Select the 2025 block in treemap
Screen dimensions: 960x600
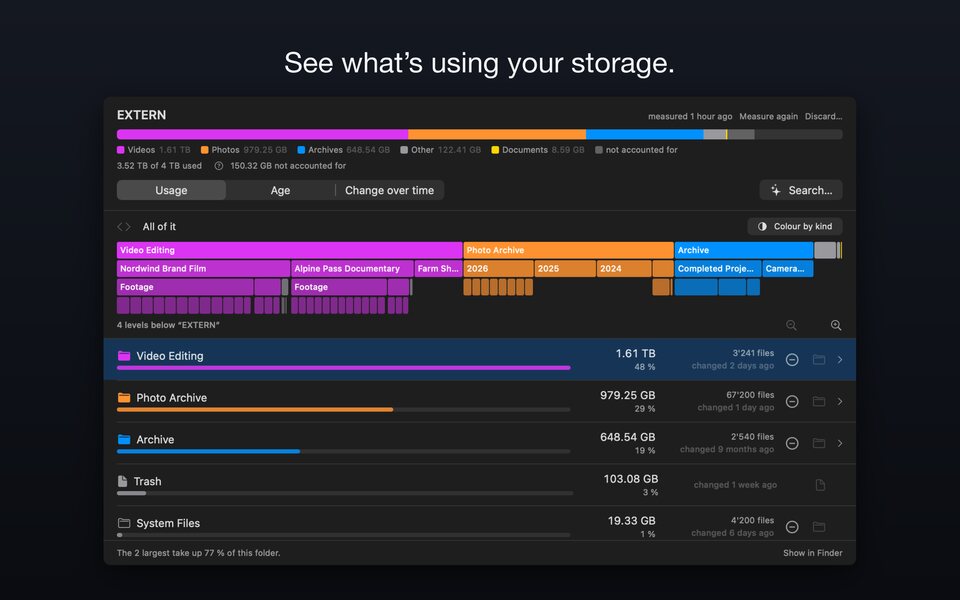click(565, 268)
